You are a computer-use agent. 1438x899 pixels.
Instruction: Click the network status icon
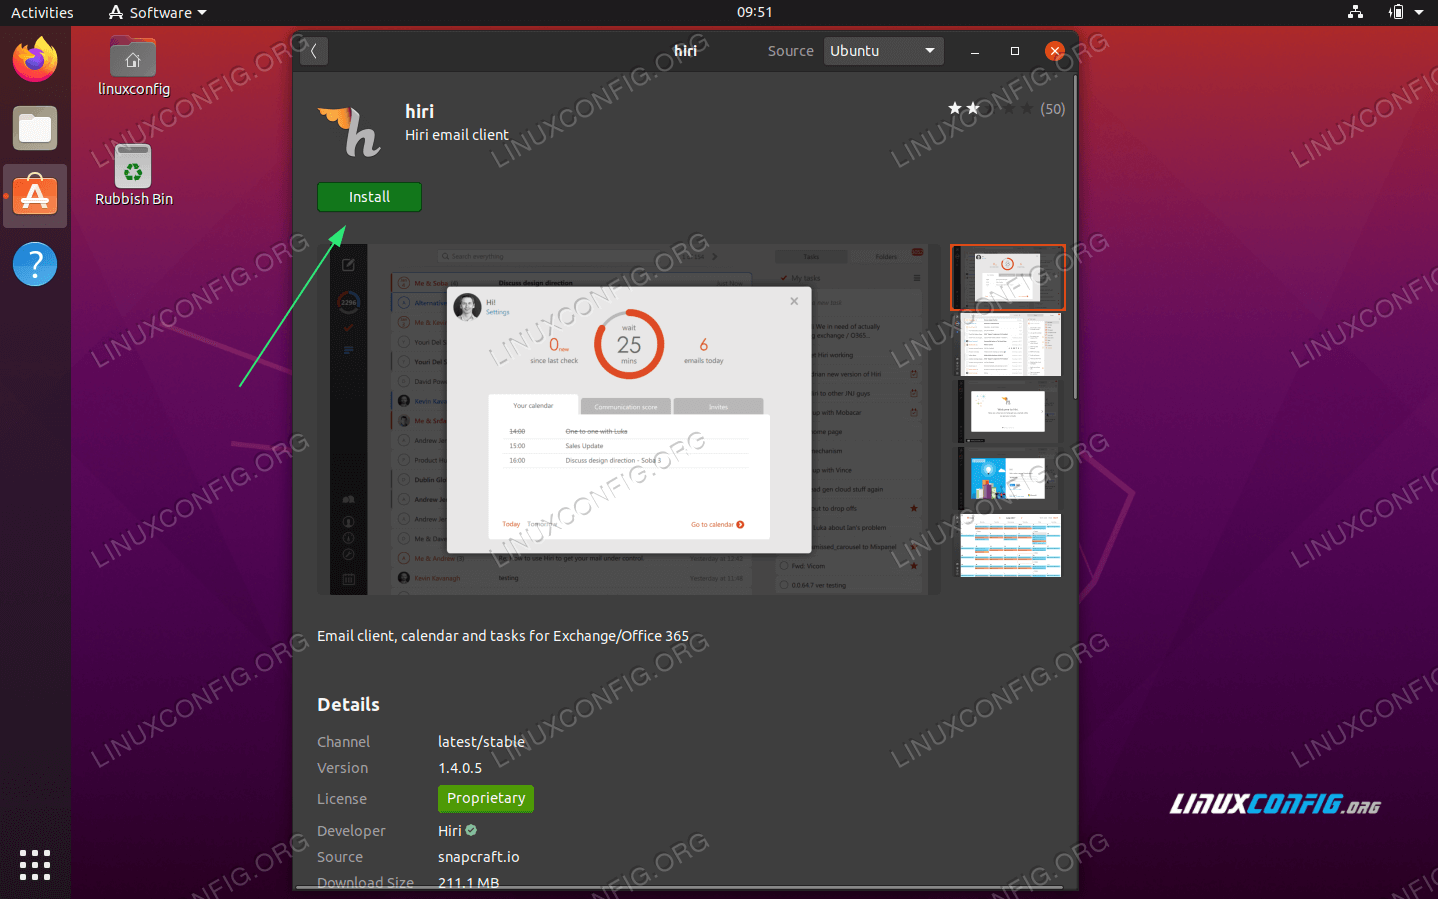(1355, 12)
